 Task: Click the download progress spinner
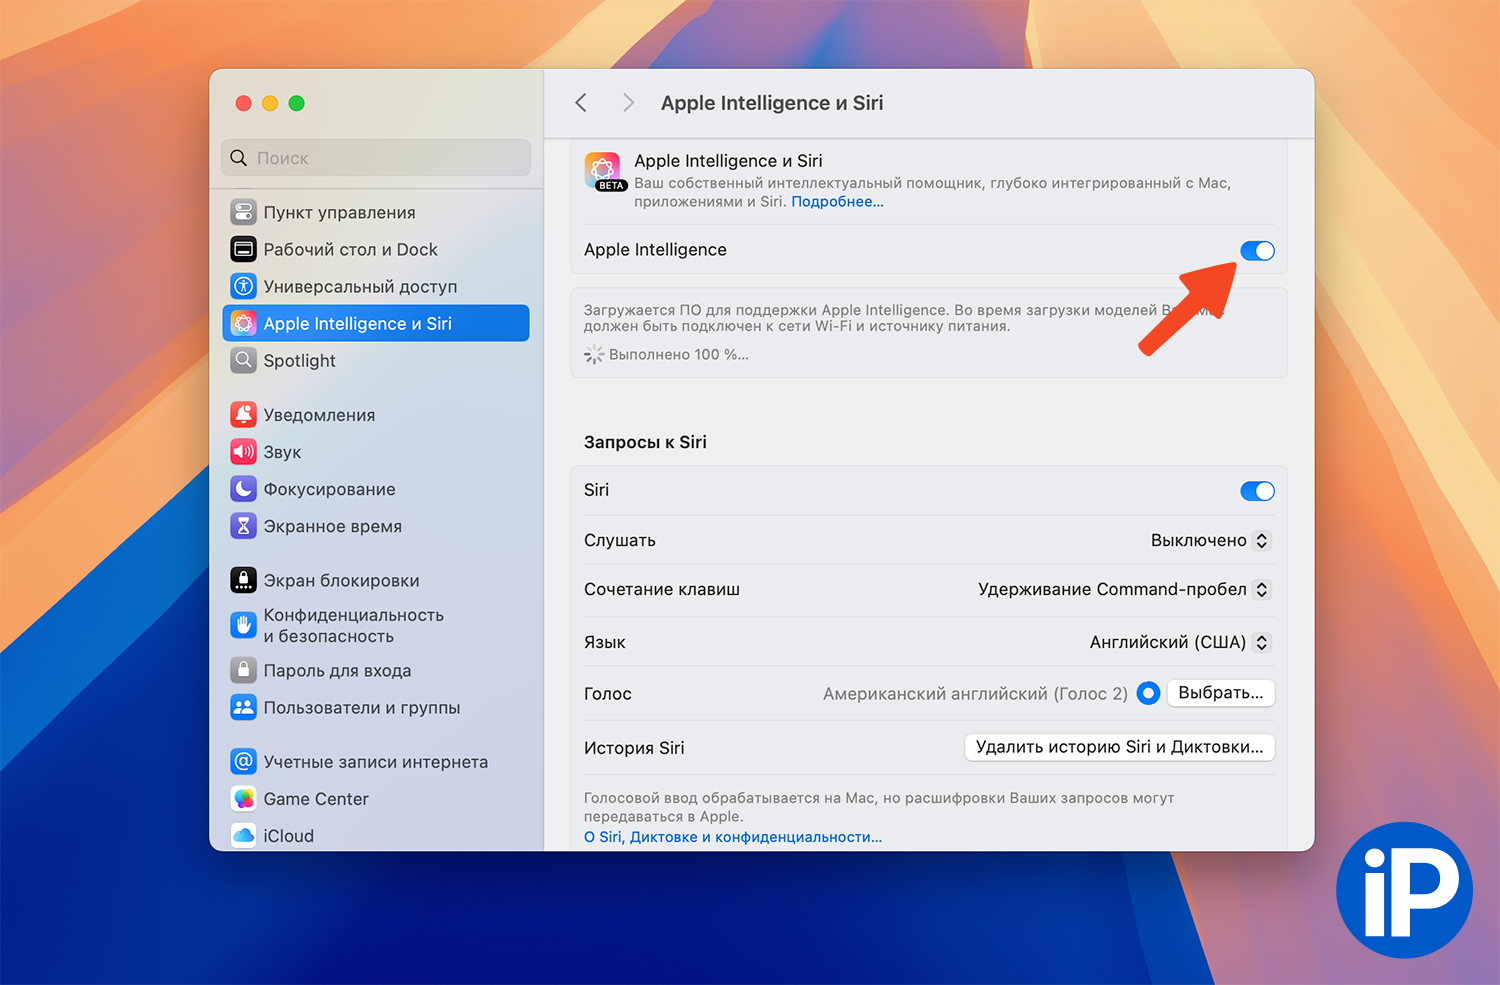[594, 354]
